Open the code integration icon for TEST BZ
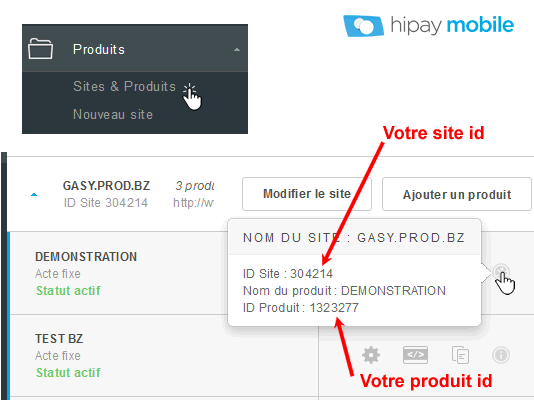Screen dimensions: 534x400 (x=415, y=355)
